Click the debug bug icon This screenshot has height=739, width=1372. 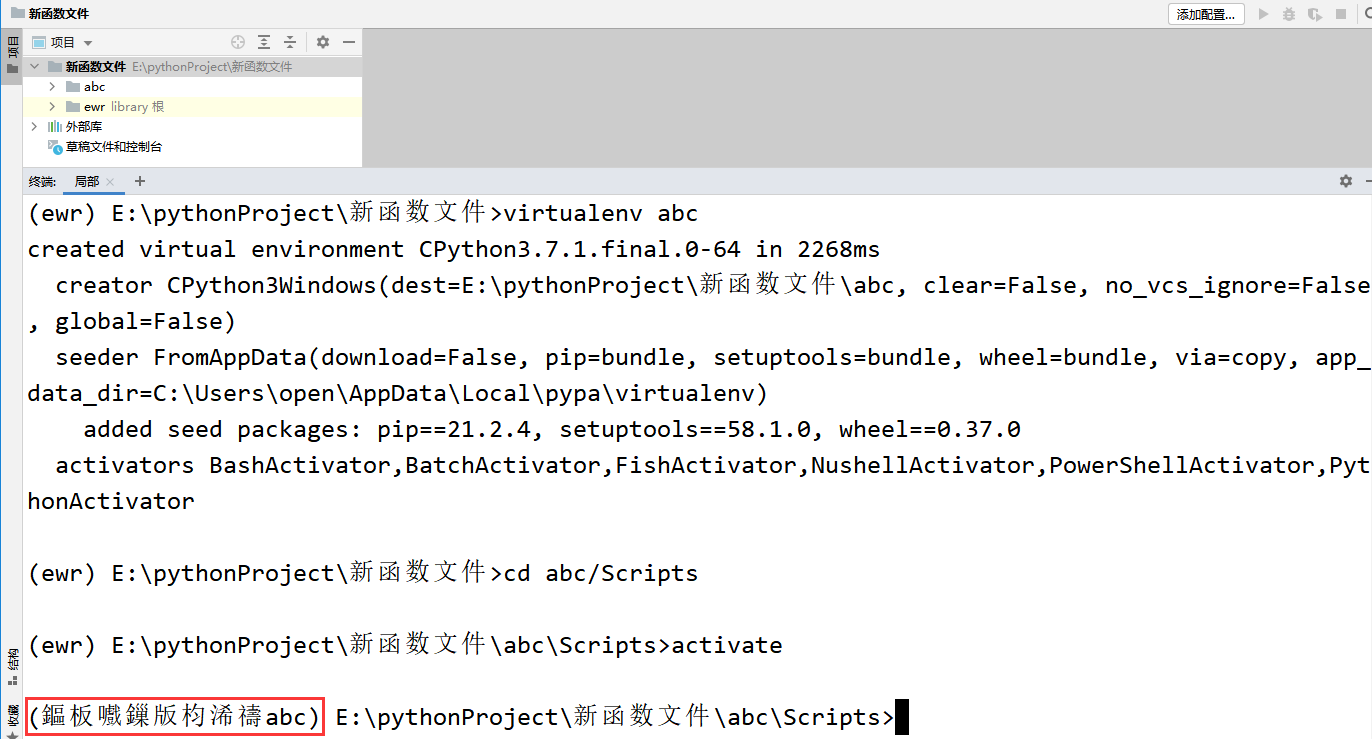pyautogui.click(x=1289, y=14)
